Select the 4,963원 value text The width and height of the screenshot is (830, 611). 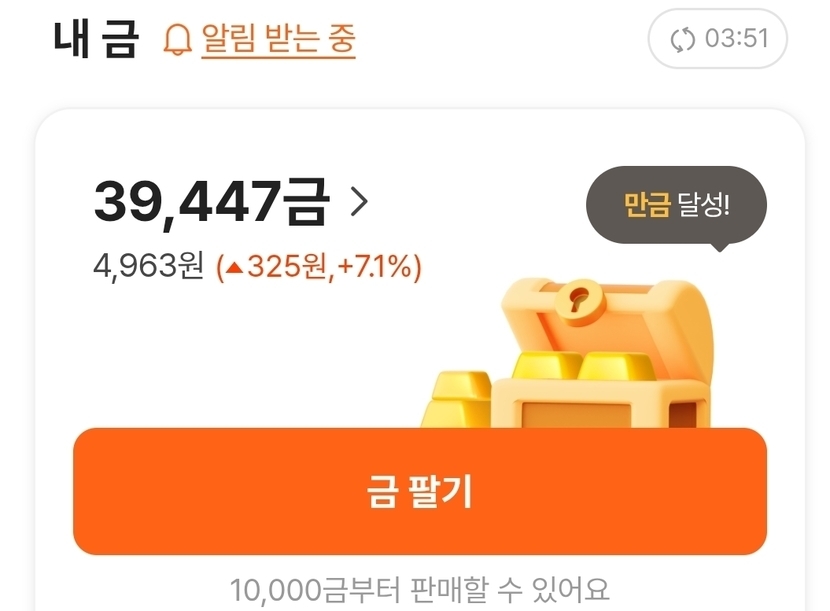point(148,266)
